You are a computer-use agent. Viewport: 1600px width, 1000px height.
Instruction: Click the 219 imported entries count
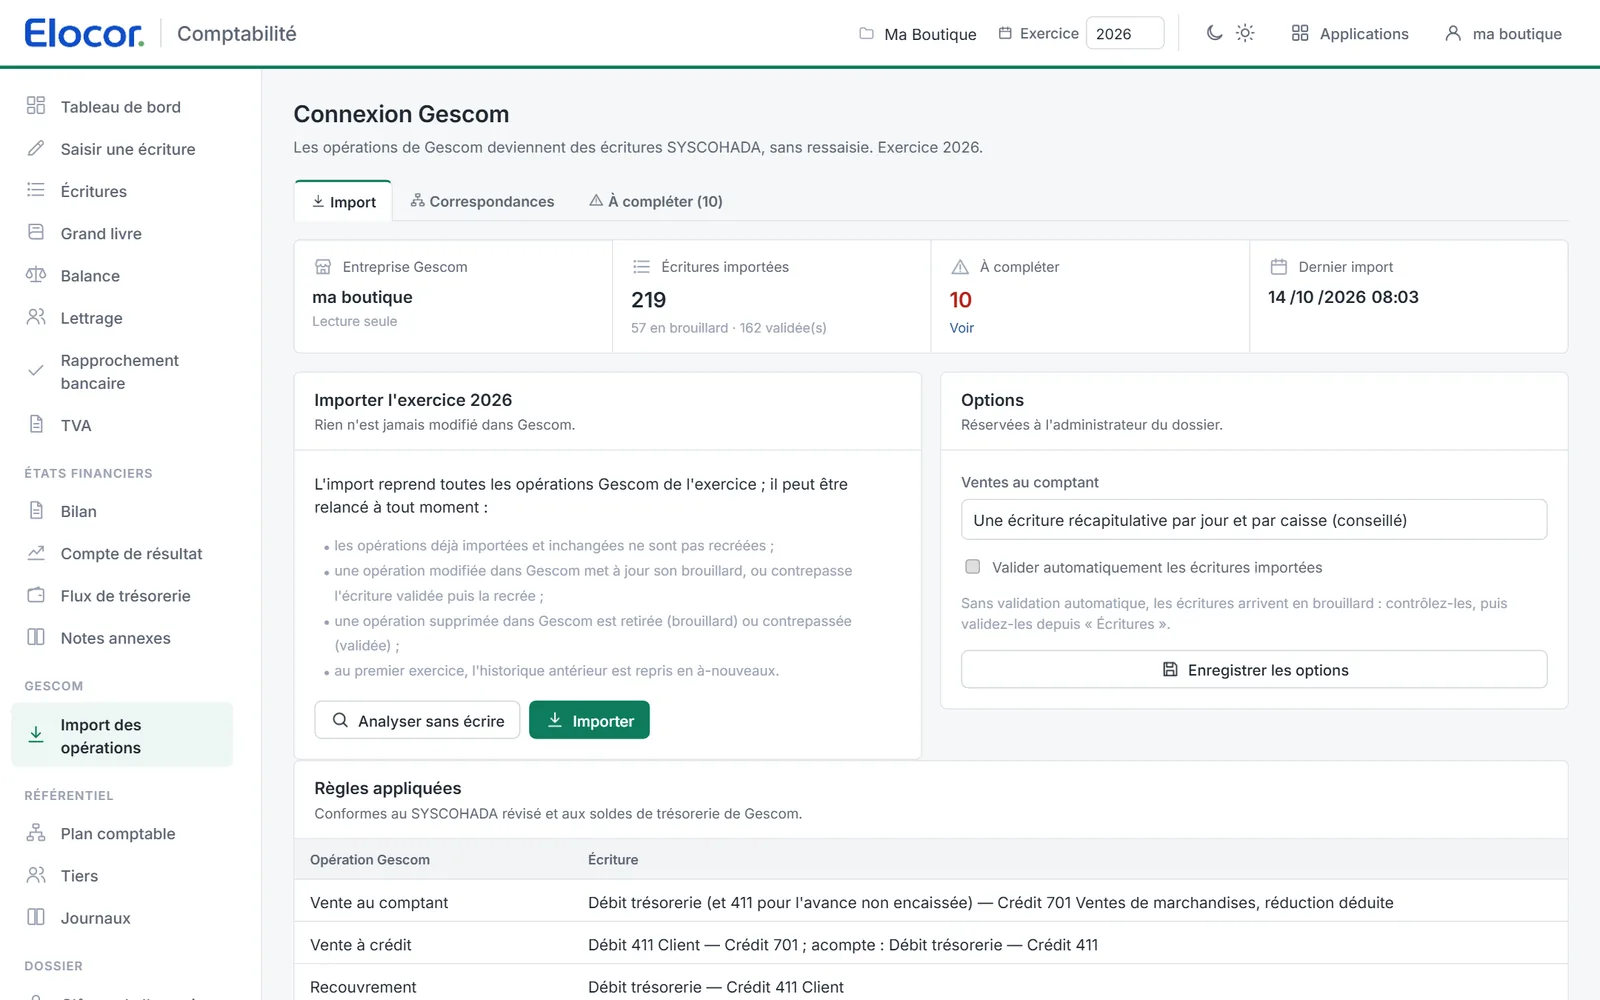tap(649, 300)
